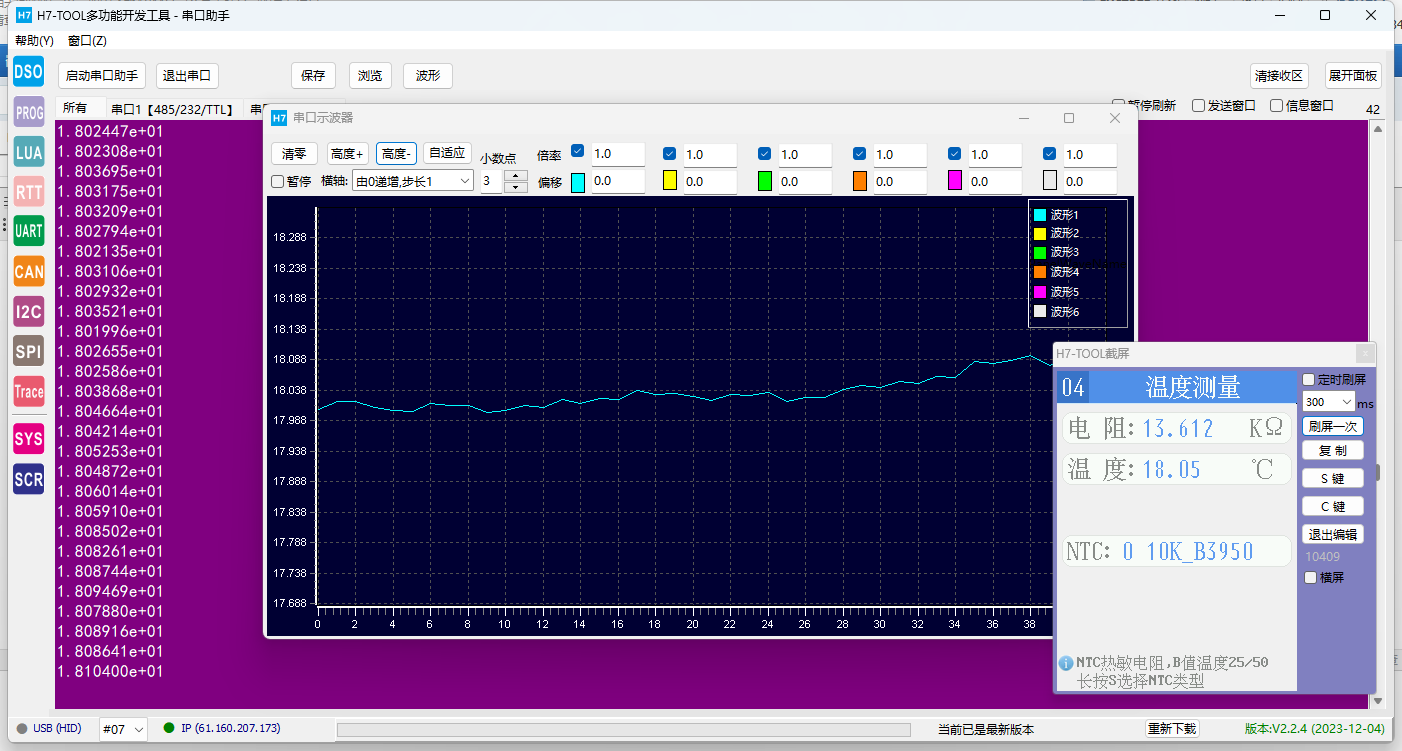Open the I2C module
Image resolution: width=1402 pixels, height=751 pixels.
pyautogui.click(x=28, y=311)
